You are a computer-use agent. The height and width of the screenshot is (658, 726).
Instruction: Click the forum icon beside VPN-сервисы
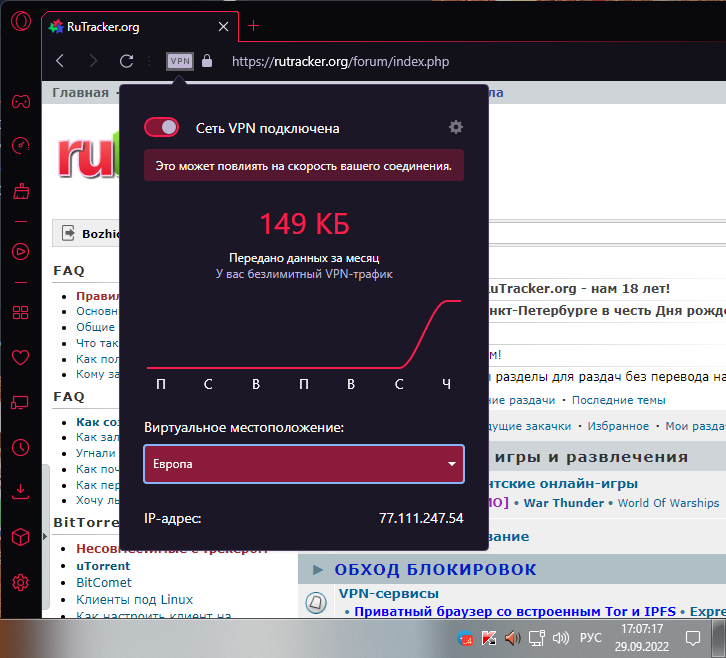(x=316, y=602)
